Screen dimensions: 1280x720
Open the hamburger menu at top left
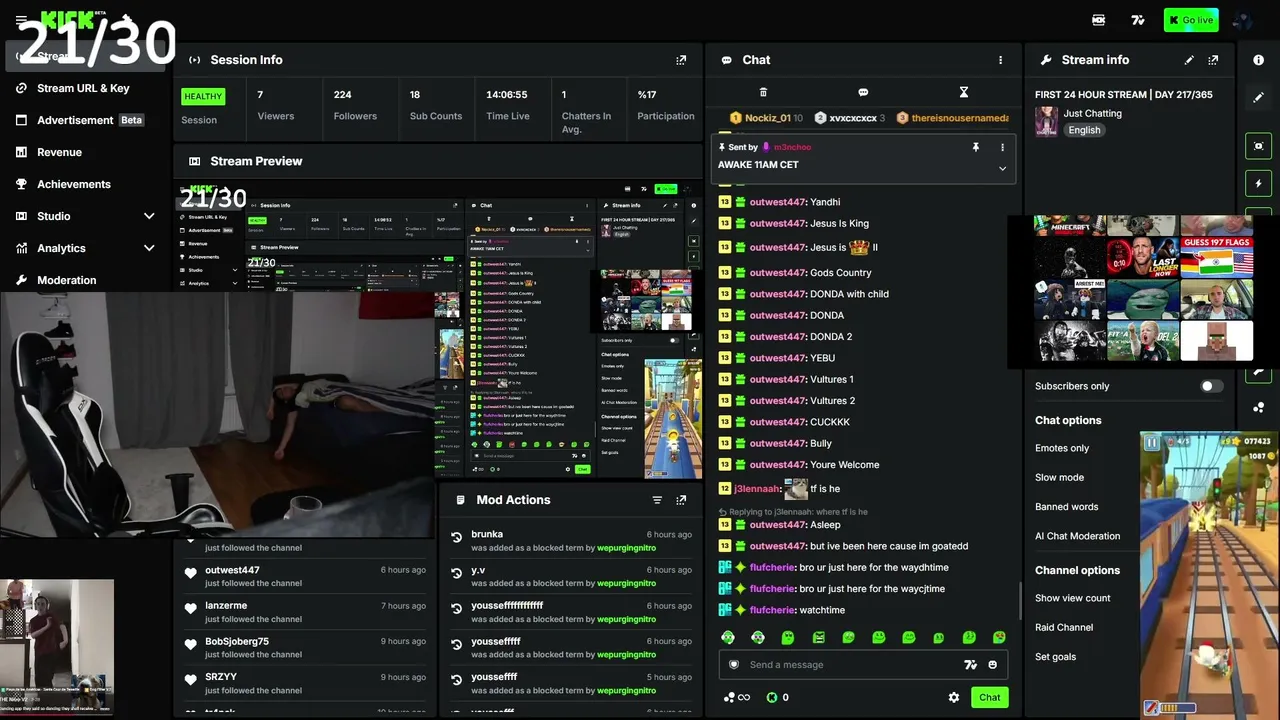tap(21, 20)
